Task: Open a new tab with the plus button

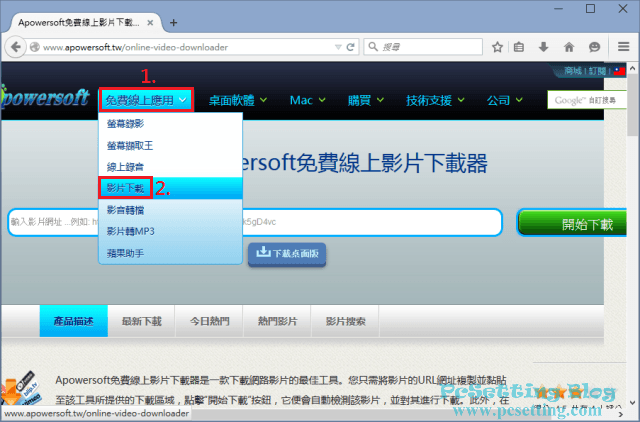Action: point(173,23)
